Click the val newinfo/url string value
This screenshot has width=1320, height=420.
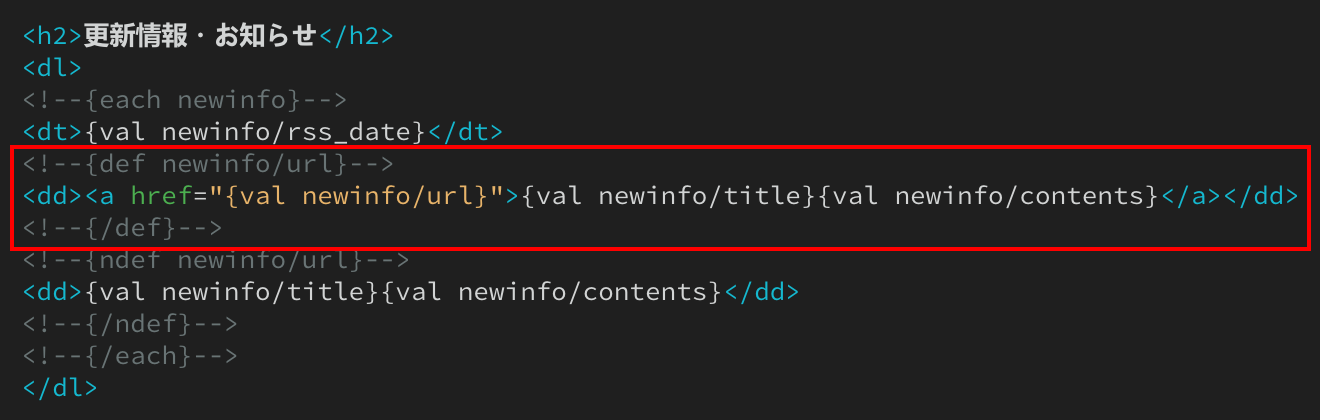click(356, 196)
